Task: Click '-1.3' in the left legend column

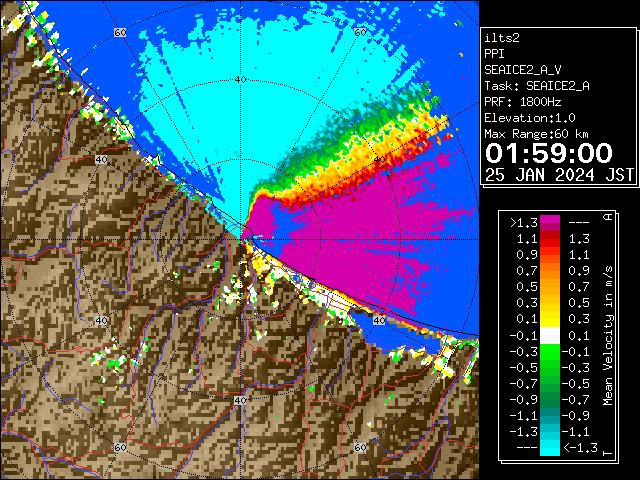Action: click(x=524, y=431)
